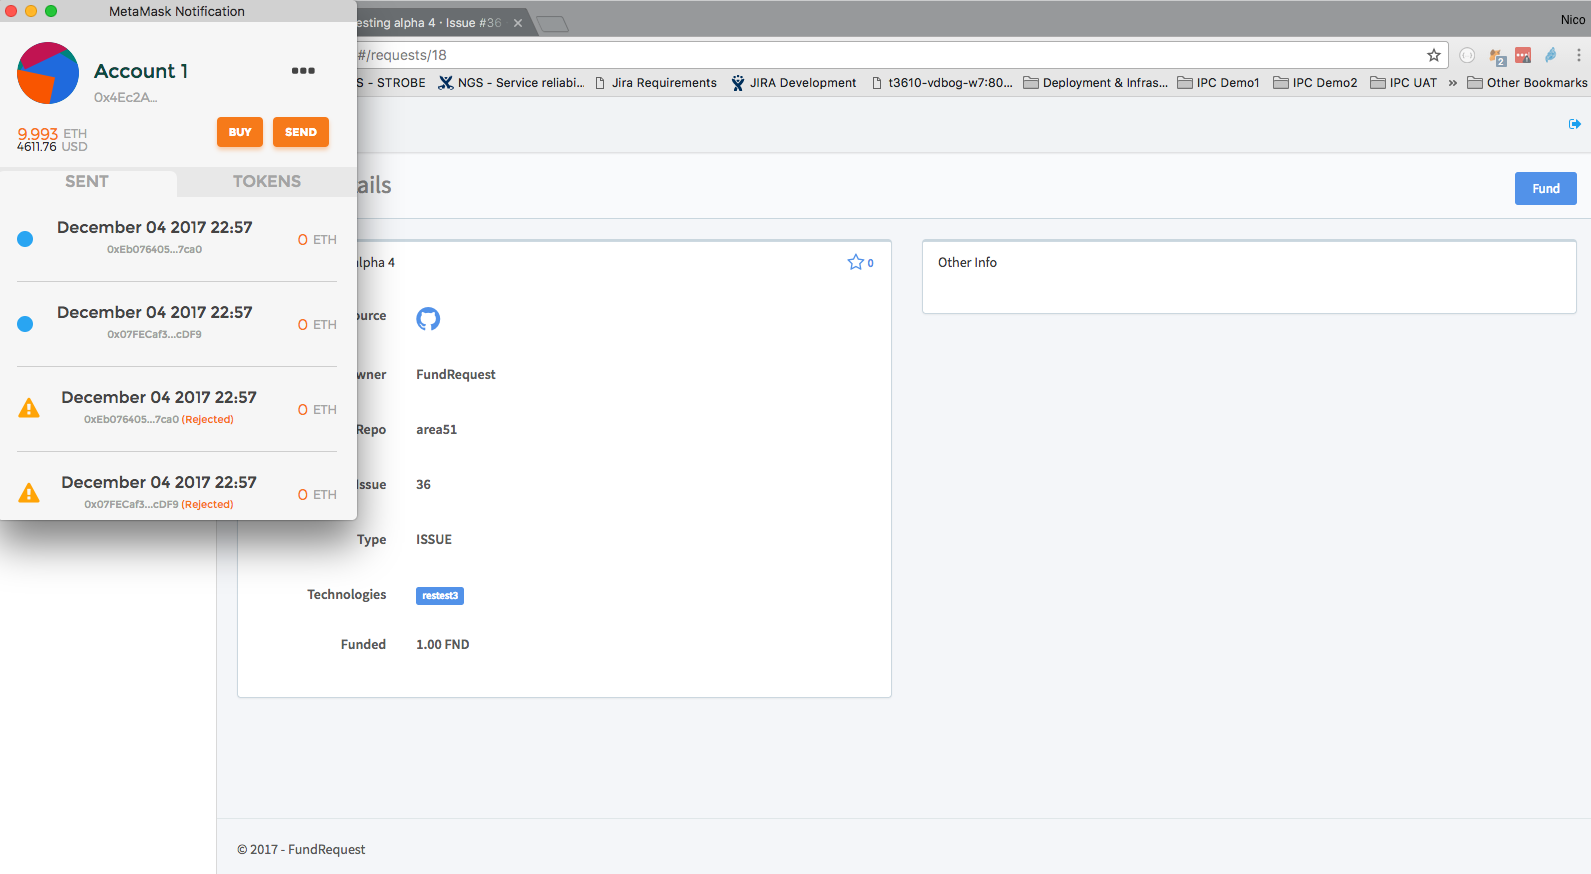The height and width of the screenshot is (874, 1591).
Task: Open second pending transaction 0x07FECaf3...cDF9
Action: 177,324
